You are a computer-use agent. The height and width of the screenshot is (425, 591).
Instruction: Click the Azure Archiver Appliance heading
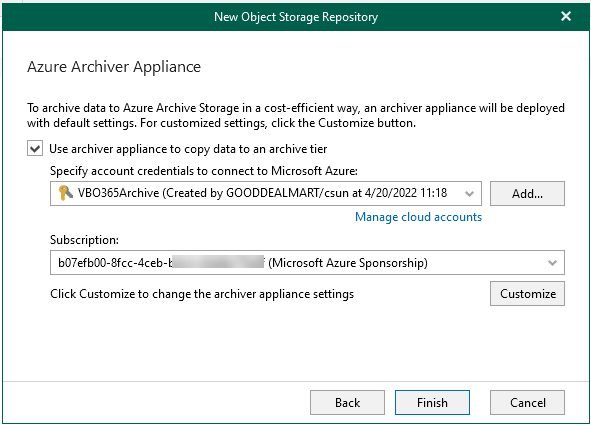(114, 67)
